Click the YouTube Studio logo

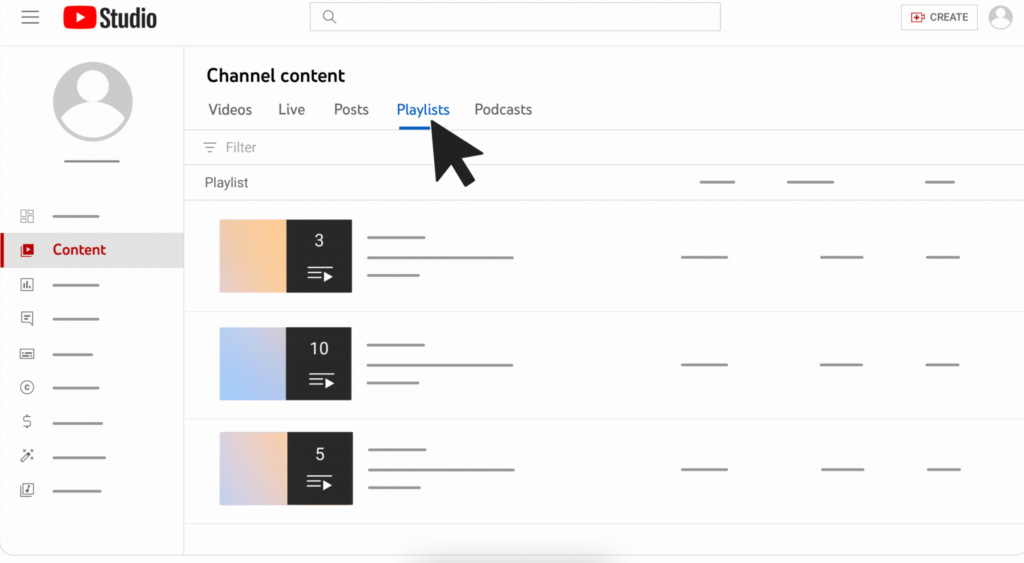(110, 18)
